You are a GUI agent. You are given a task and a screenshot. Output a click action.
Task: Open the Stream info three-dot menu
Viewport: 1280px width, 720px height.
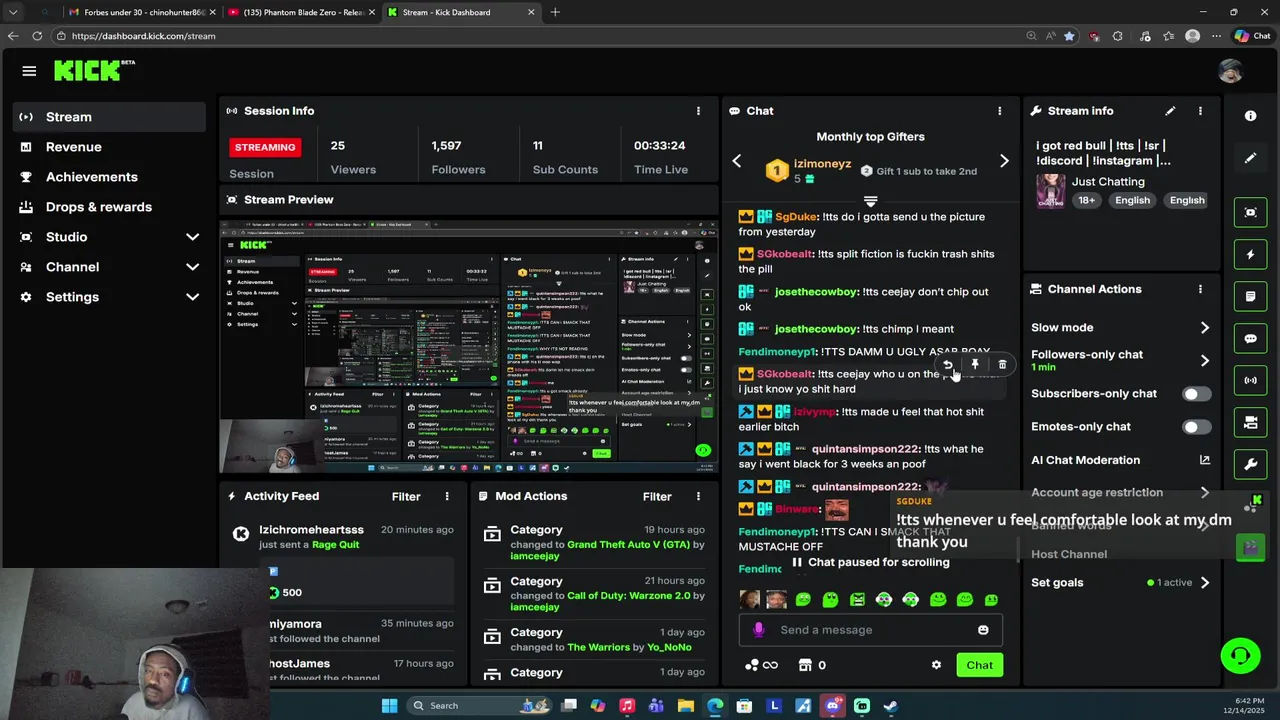[x=1200, y=111]
